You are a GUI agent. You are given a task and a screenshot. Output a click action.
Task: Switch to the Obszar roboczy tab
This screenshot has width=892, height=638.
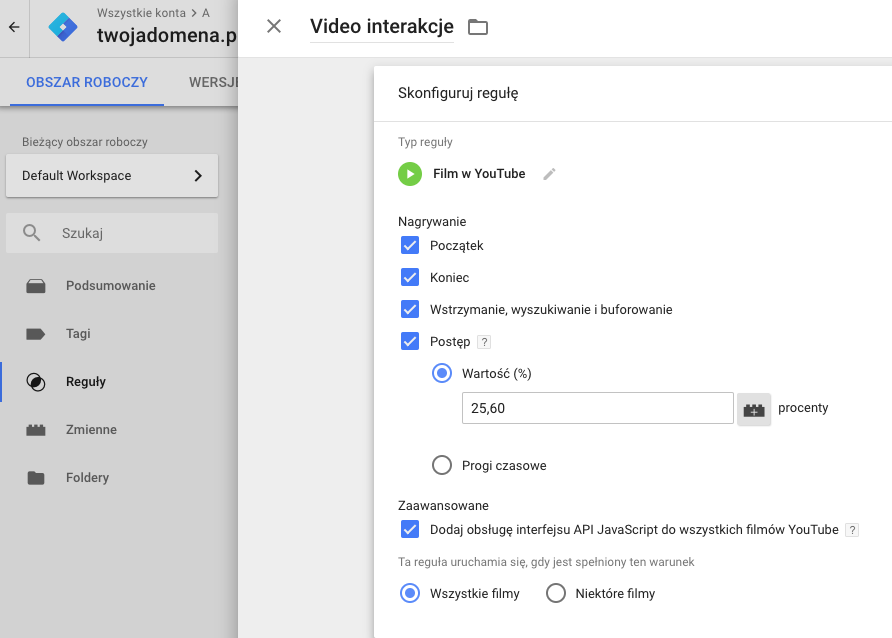click(x=87, y=82)
